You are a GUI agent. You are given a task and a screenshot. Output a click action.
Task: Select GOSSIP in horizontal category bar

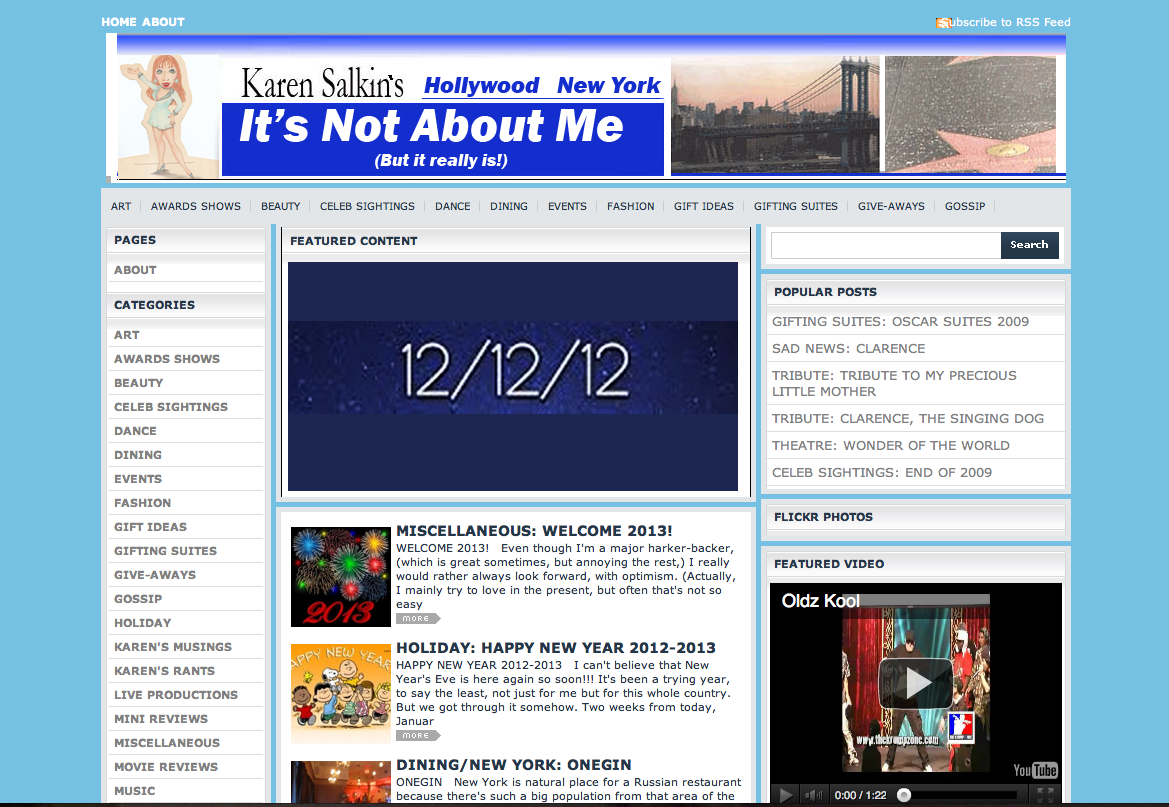pos(965,206)
